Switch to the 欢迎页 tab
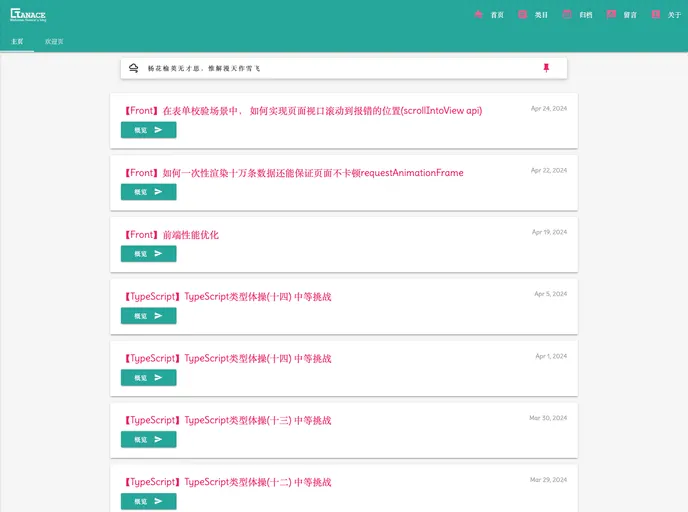 click(x=54, y=42)
